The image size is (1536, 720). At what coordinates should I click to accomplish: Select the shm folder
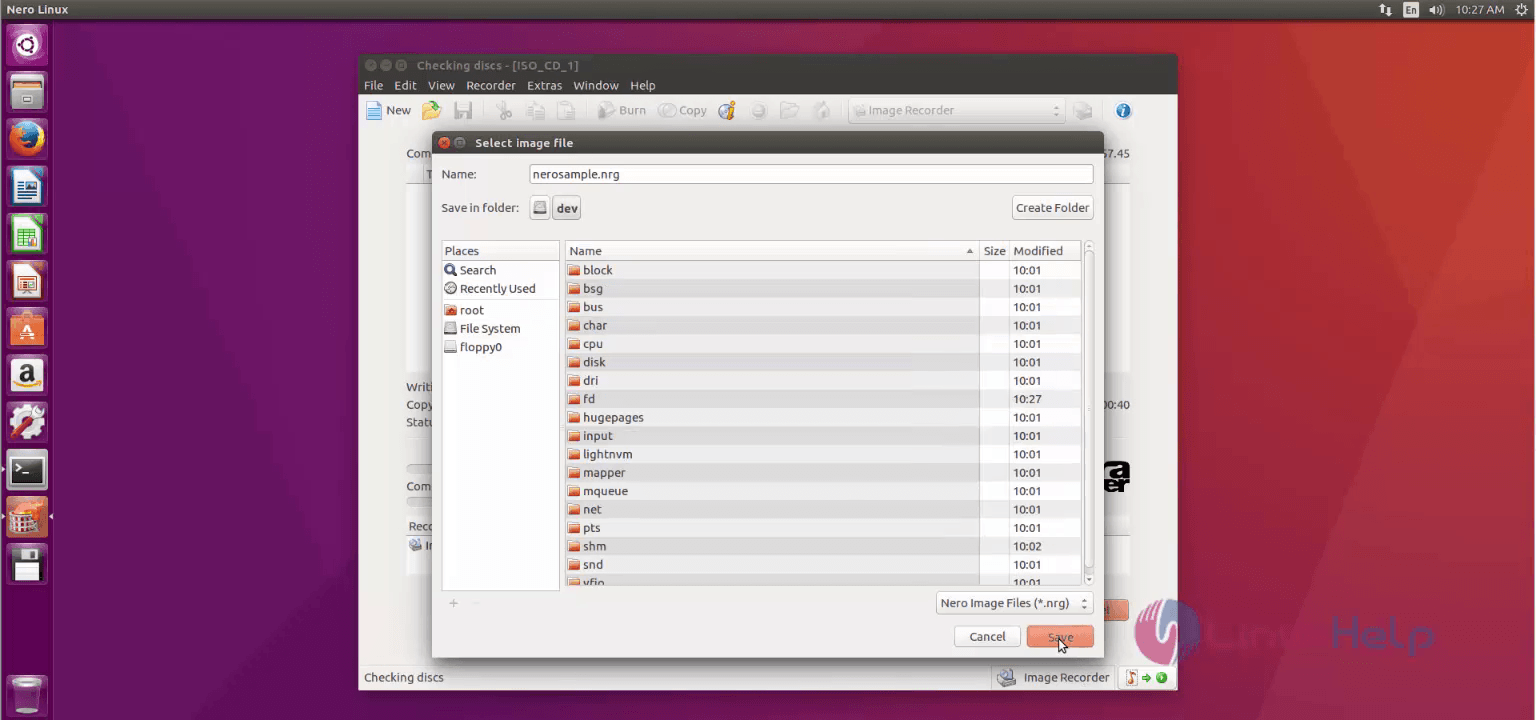tap(823, 546)
